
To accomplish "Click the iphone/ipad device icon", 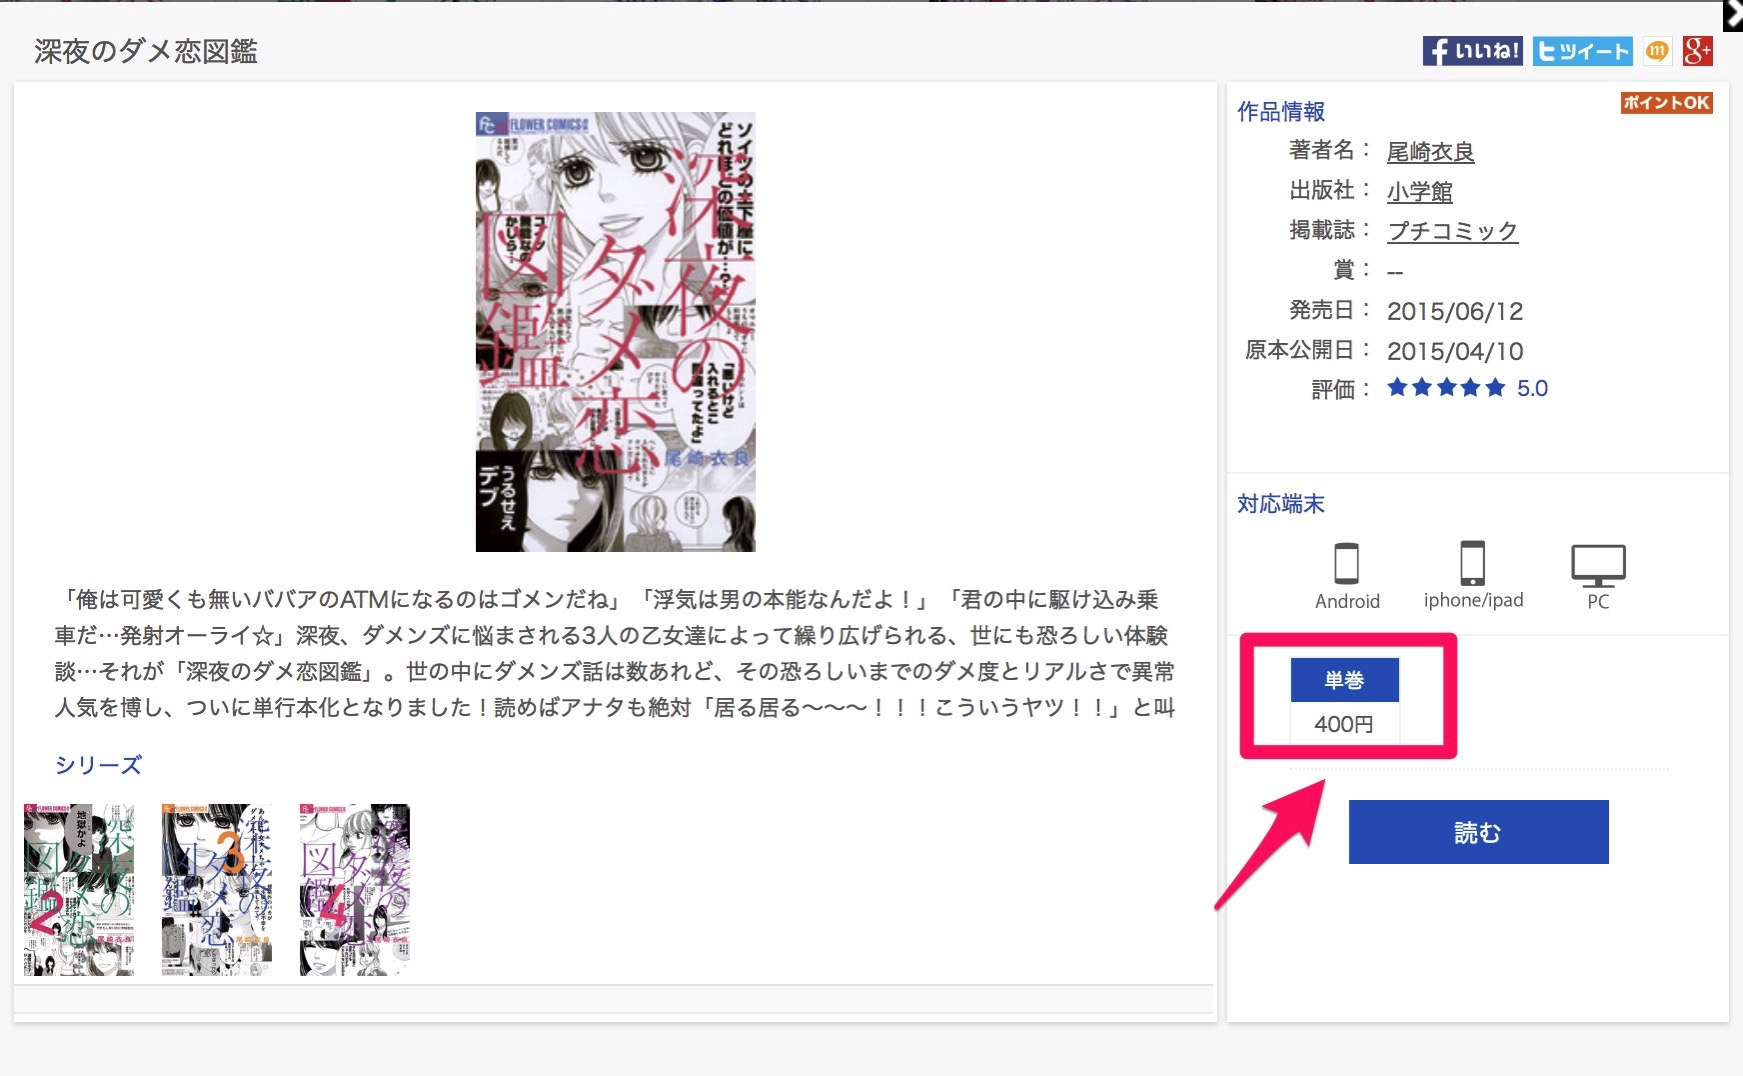I will (1472, 563).
